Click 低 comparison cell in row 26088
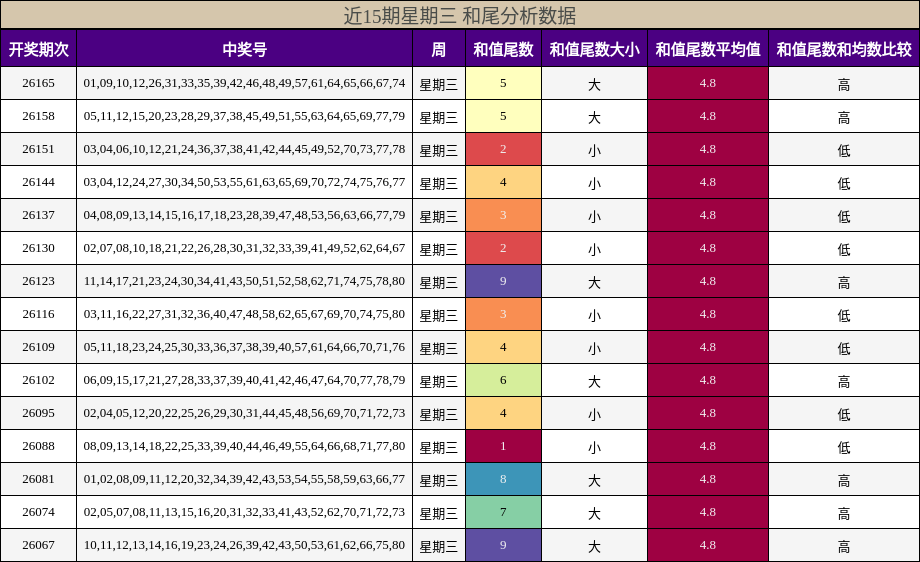The height and width of the screenshot is (562, 920). pos(844,447)
